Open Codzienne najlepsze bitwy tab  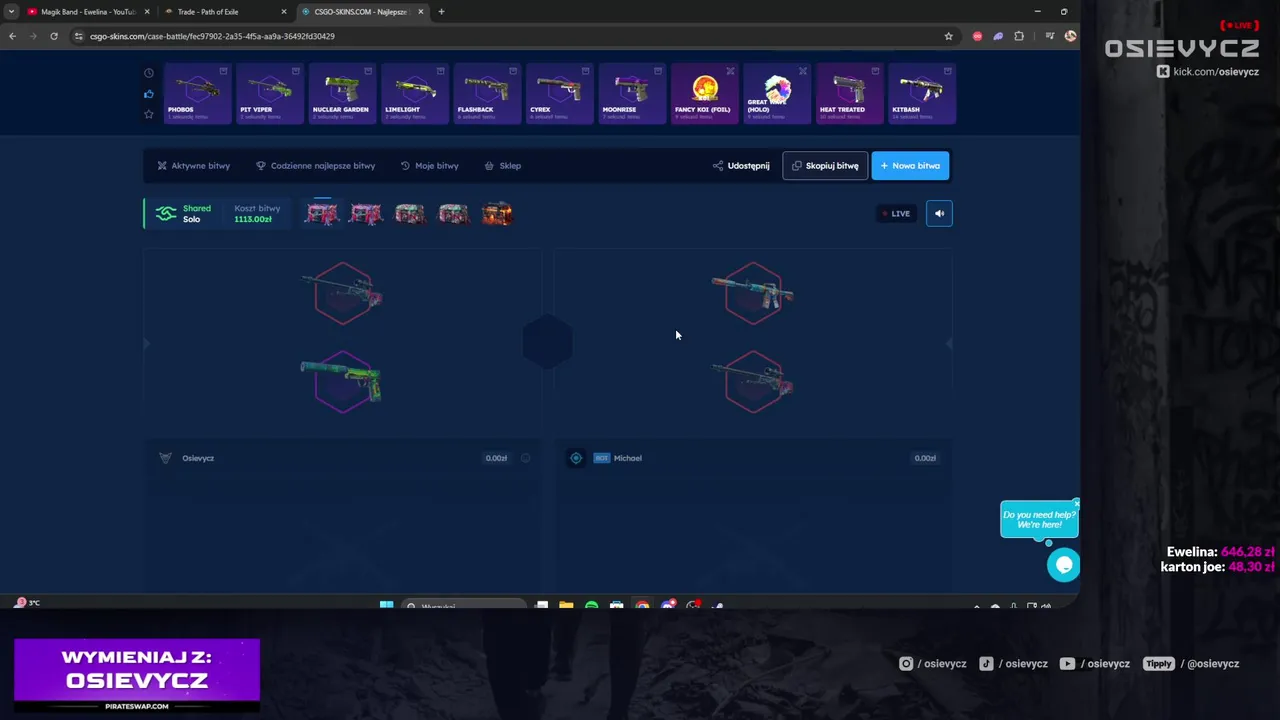316,166
